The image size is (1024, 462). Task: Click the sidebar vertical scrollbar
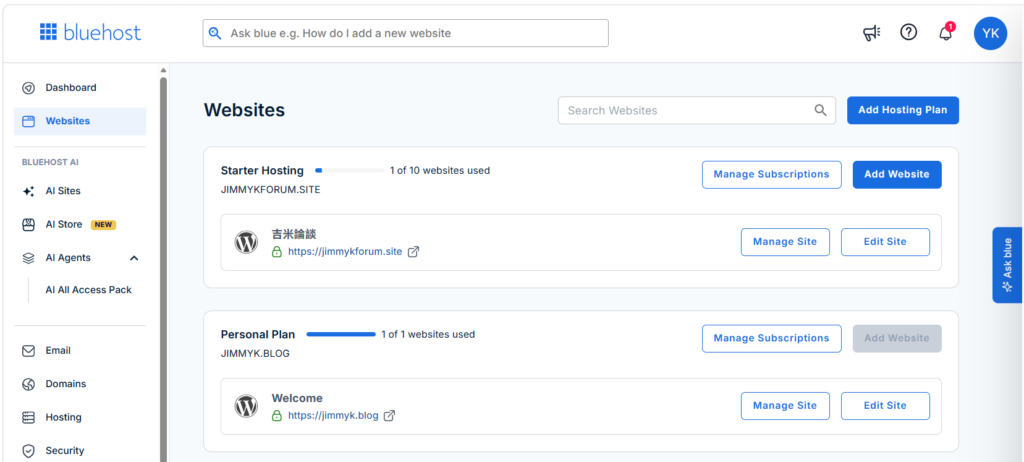coord(163,268)
